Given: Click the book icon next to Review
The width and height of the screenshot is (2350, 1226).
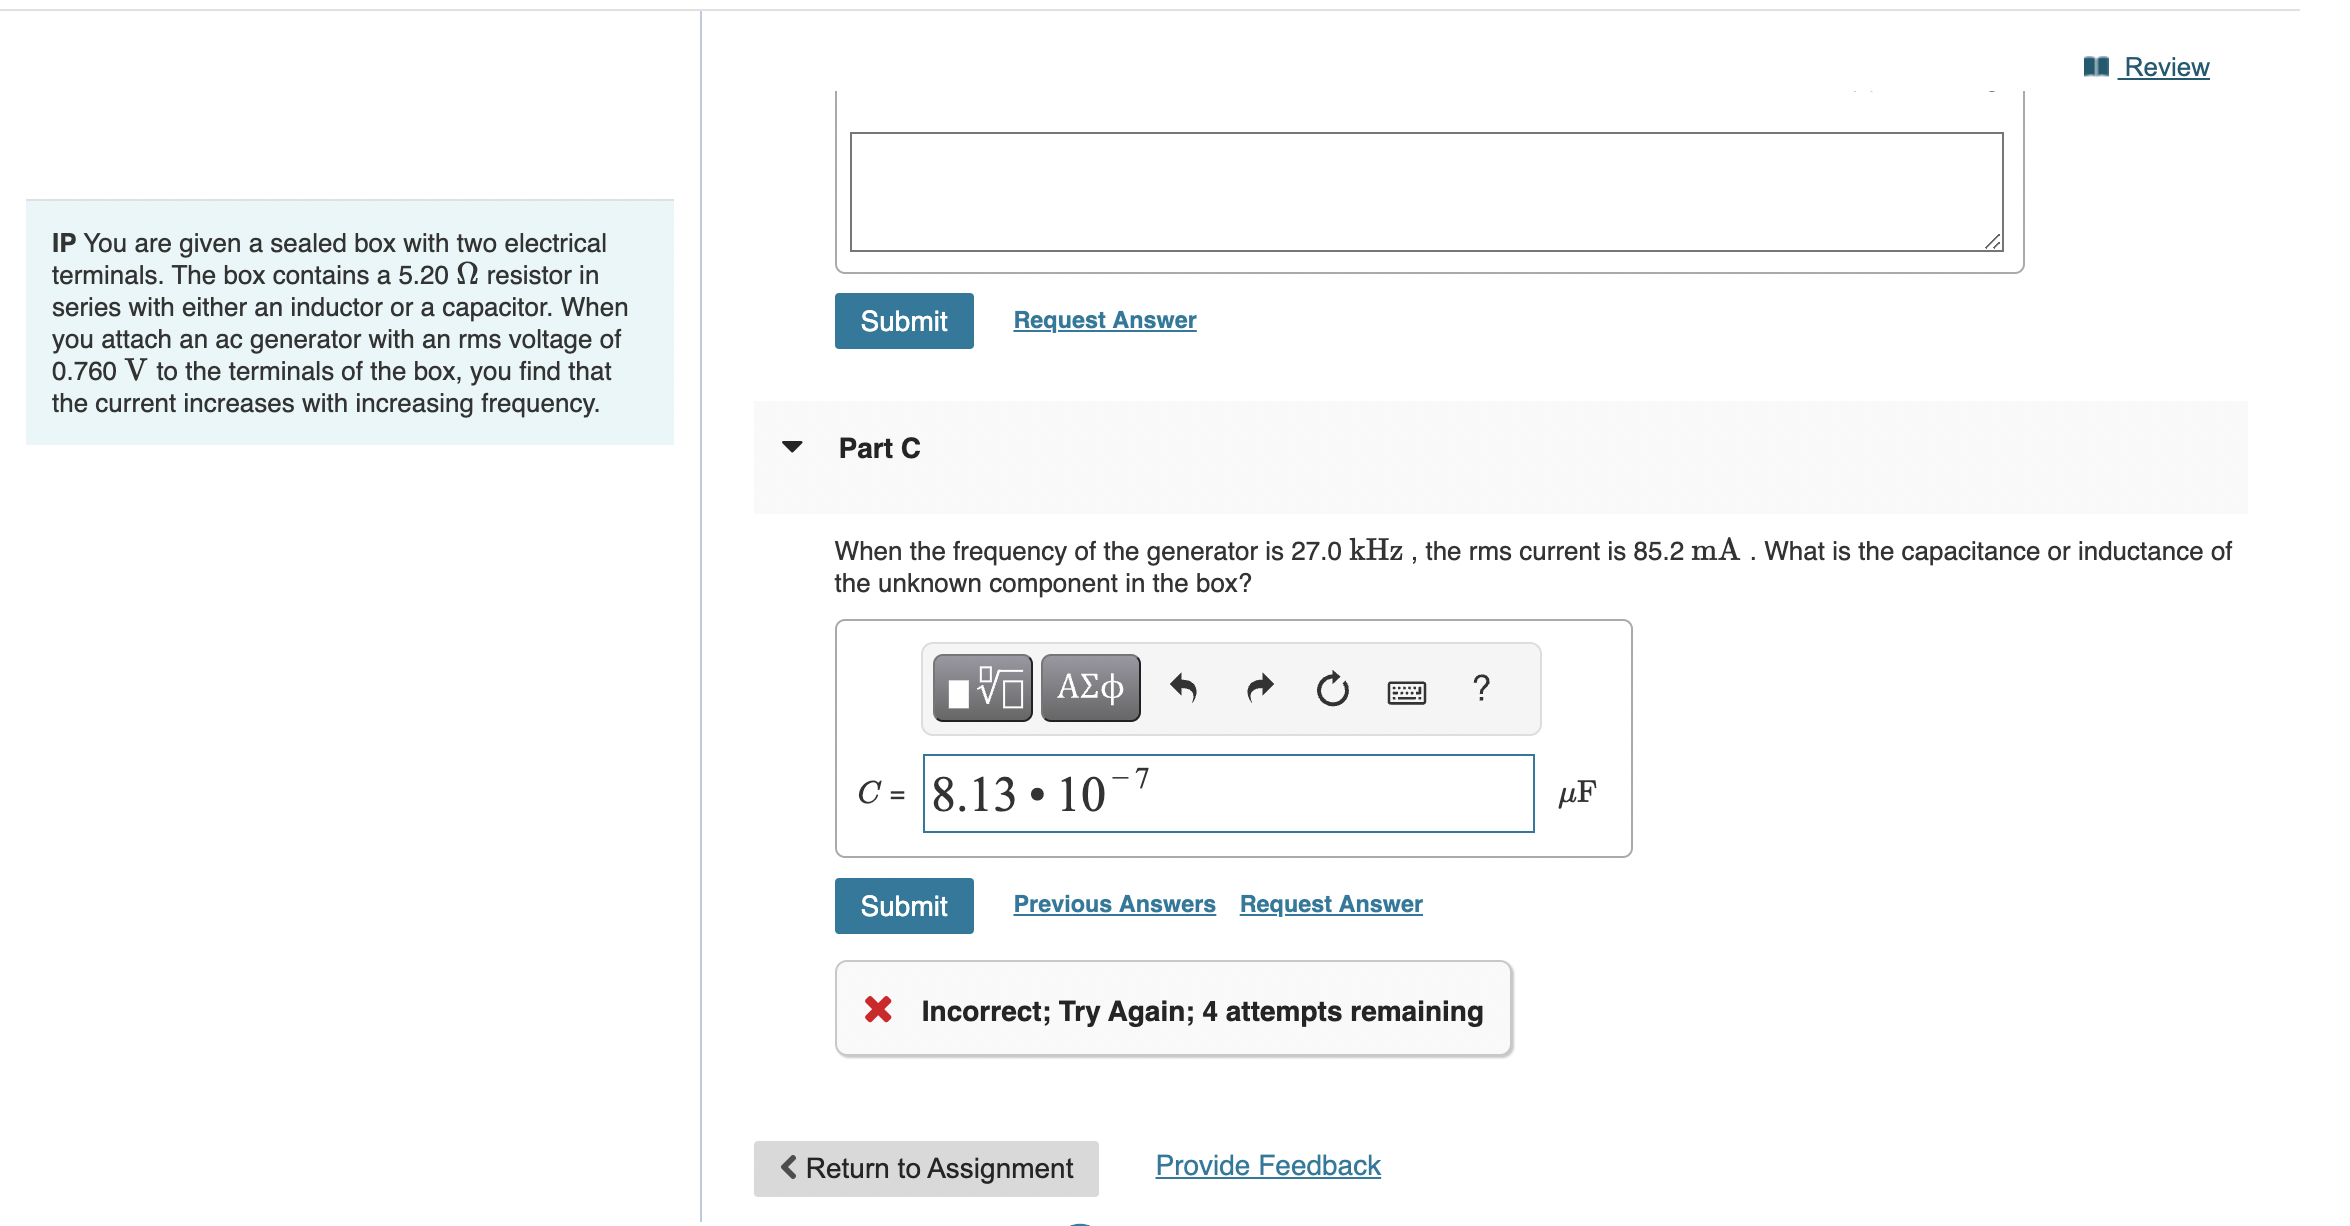Looking at the screenshot, I should tap(2095, 65).
